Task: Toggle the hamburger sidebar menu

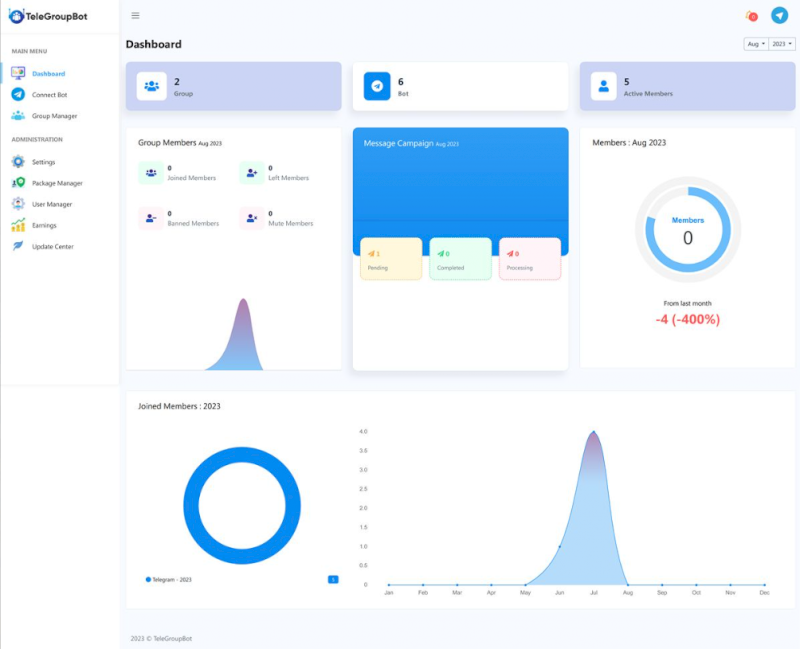Action: tap(135, 15)
